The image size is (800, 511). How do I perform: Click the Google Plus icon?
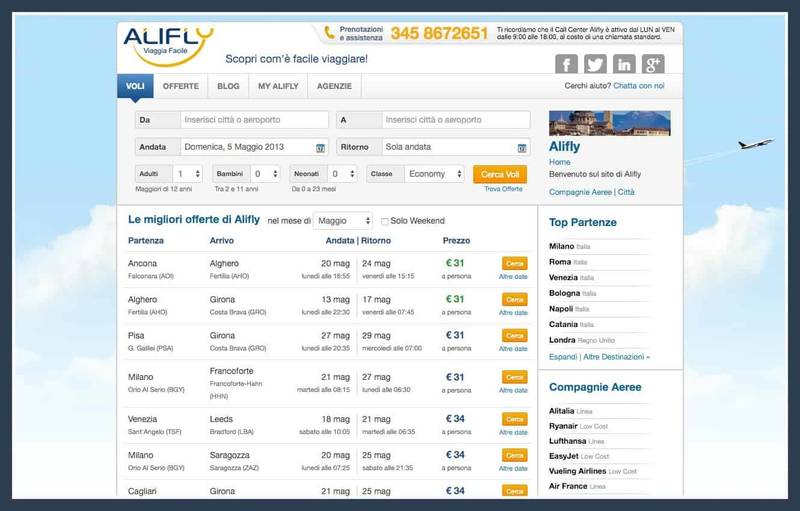coord(654,64)
